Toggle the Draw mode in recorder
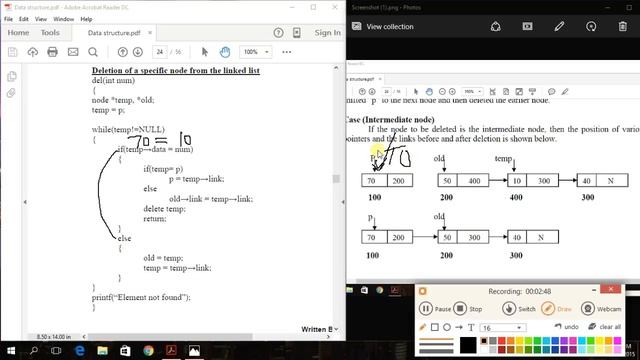Image resolution: width=640 pixels, height=360 pixels. [556, 309]
